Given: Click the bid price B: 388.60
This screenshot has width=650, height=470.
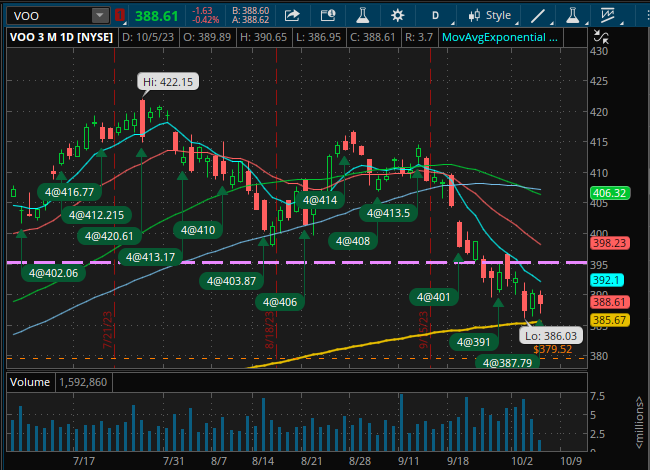Looking at the screenshot, I should point(250,11).
